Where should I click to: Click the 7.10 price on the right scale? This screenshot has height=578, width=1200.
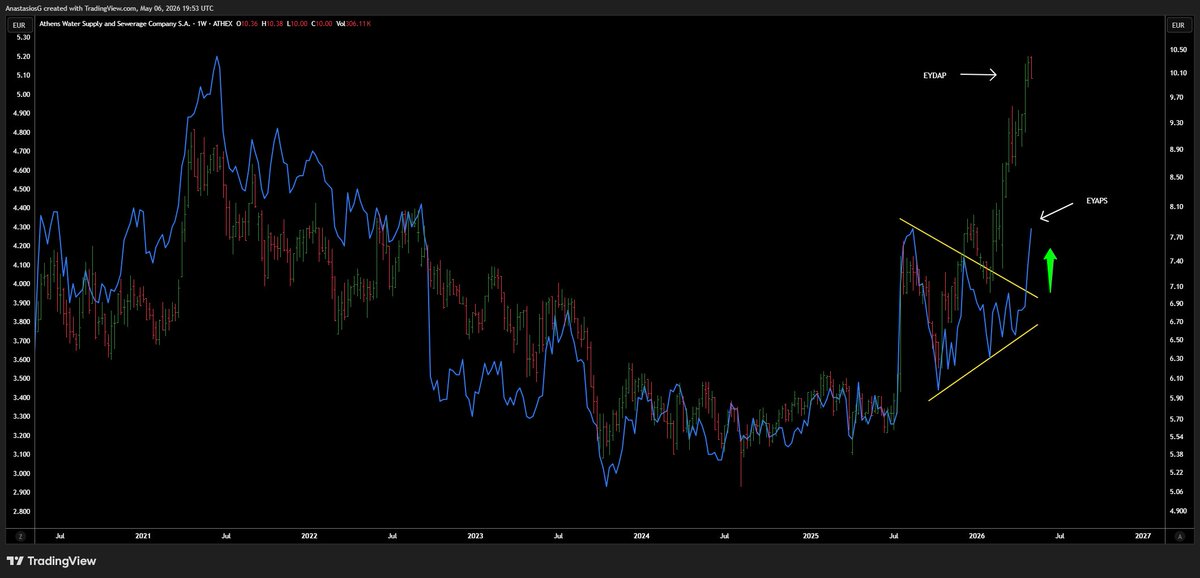pyautogui.click(x=1178, y=285)
